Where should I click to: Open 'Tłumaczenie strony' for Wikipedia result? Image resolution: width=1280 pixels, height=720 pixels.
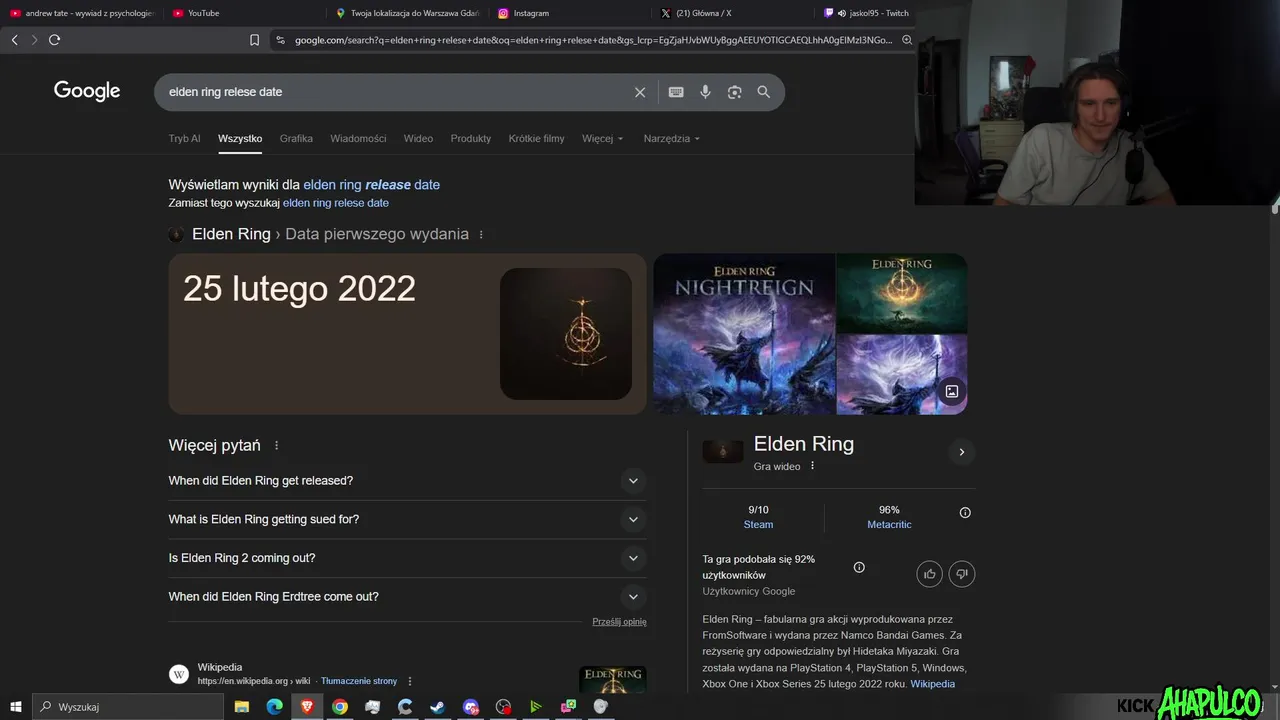[359, 681]
